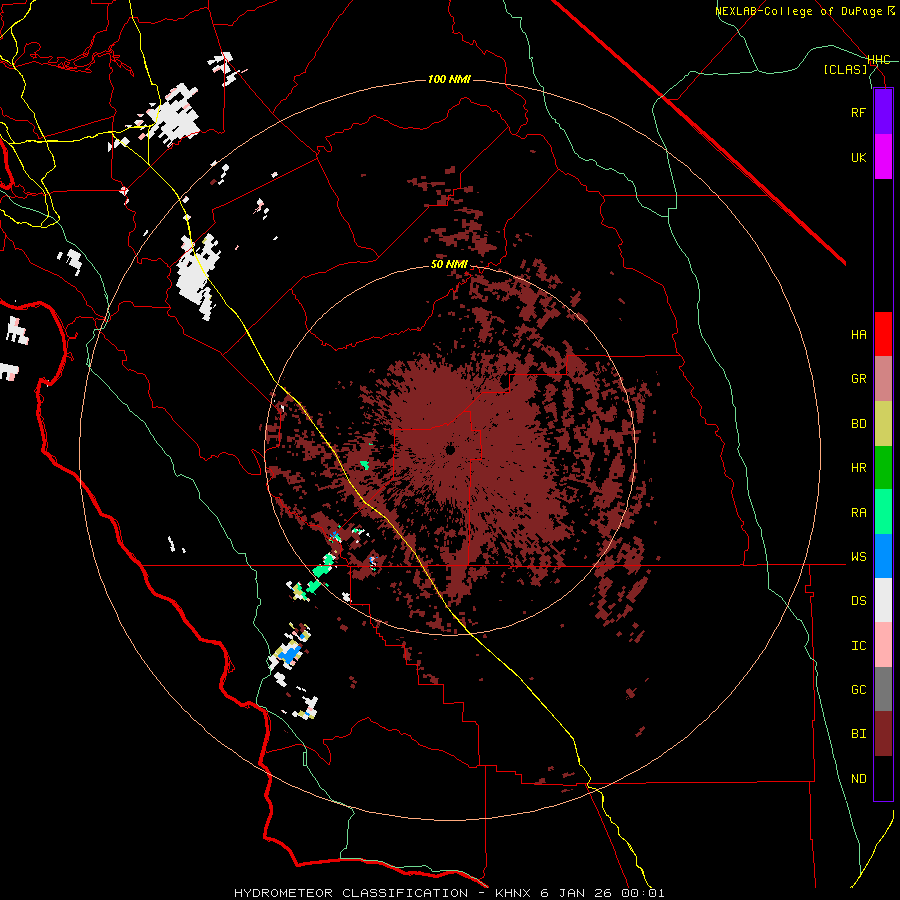Screen dimensions: 900x900
Task: Click the RF legend label
Action: pos(858,112)
